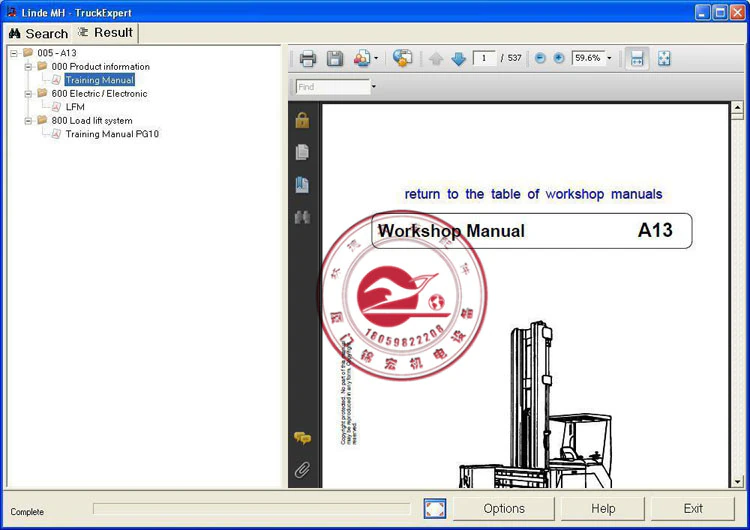Click the Help button
The height and width of the screenshot is (530, 750).
click(x=603, y=508)
